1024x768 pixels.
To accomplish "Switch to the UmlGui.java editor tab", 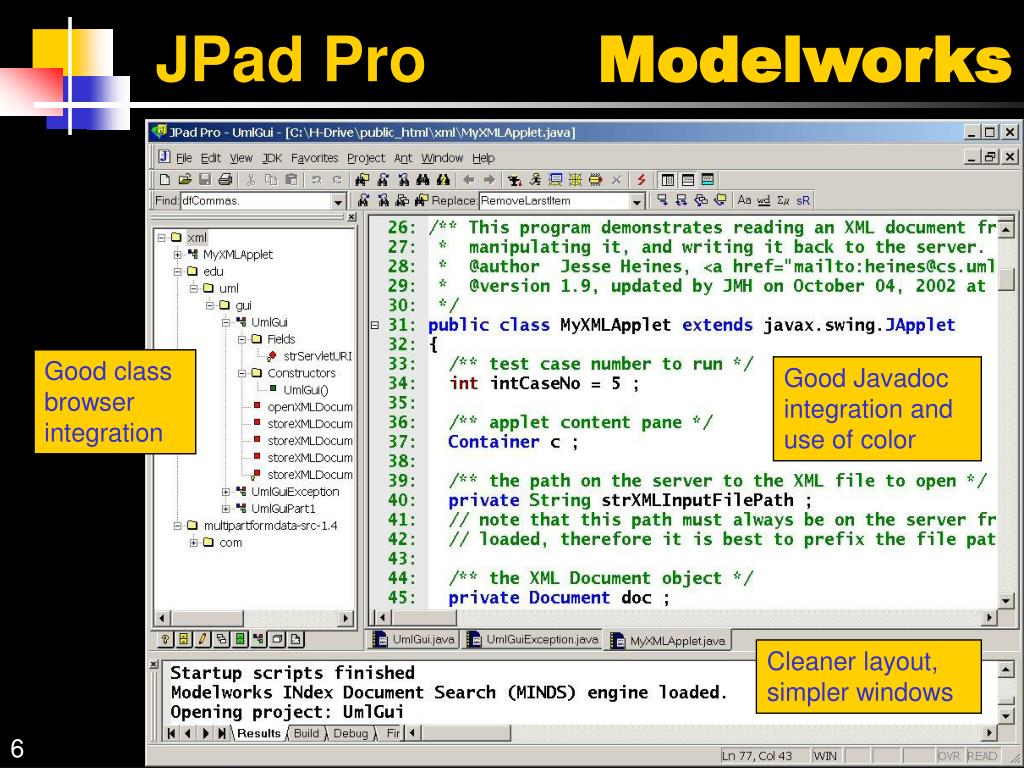I will 414,639.
